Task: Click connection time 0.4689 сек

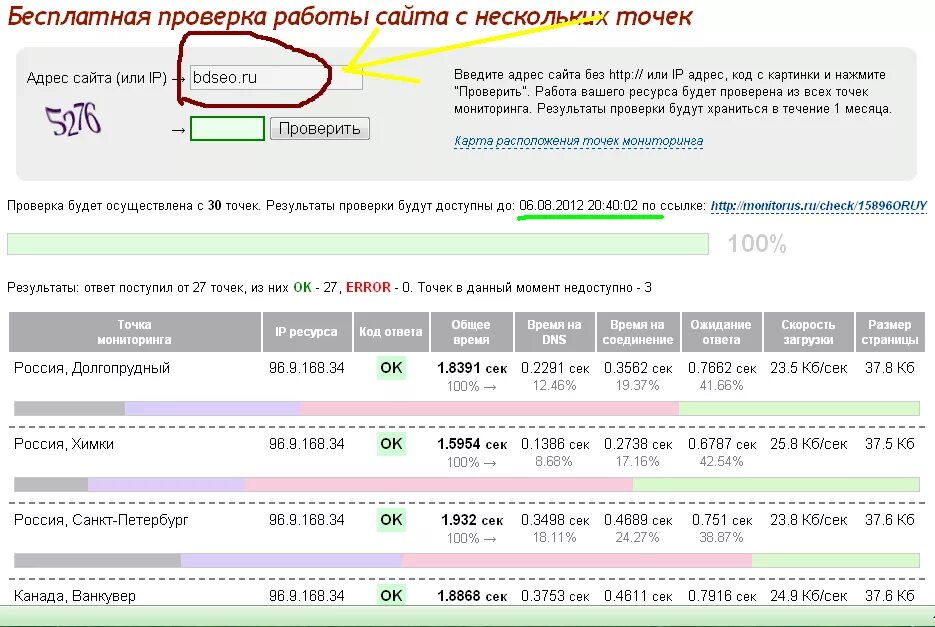Action: click(x=638, y=520)
